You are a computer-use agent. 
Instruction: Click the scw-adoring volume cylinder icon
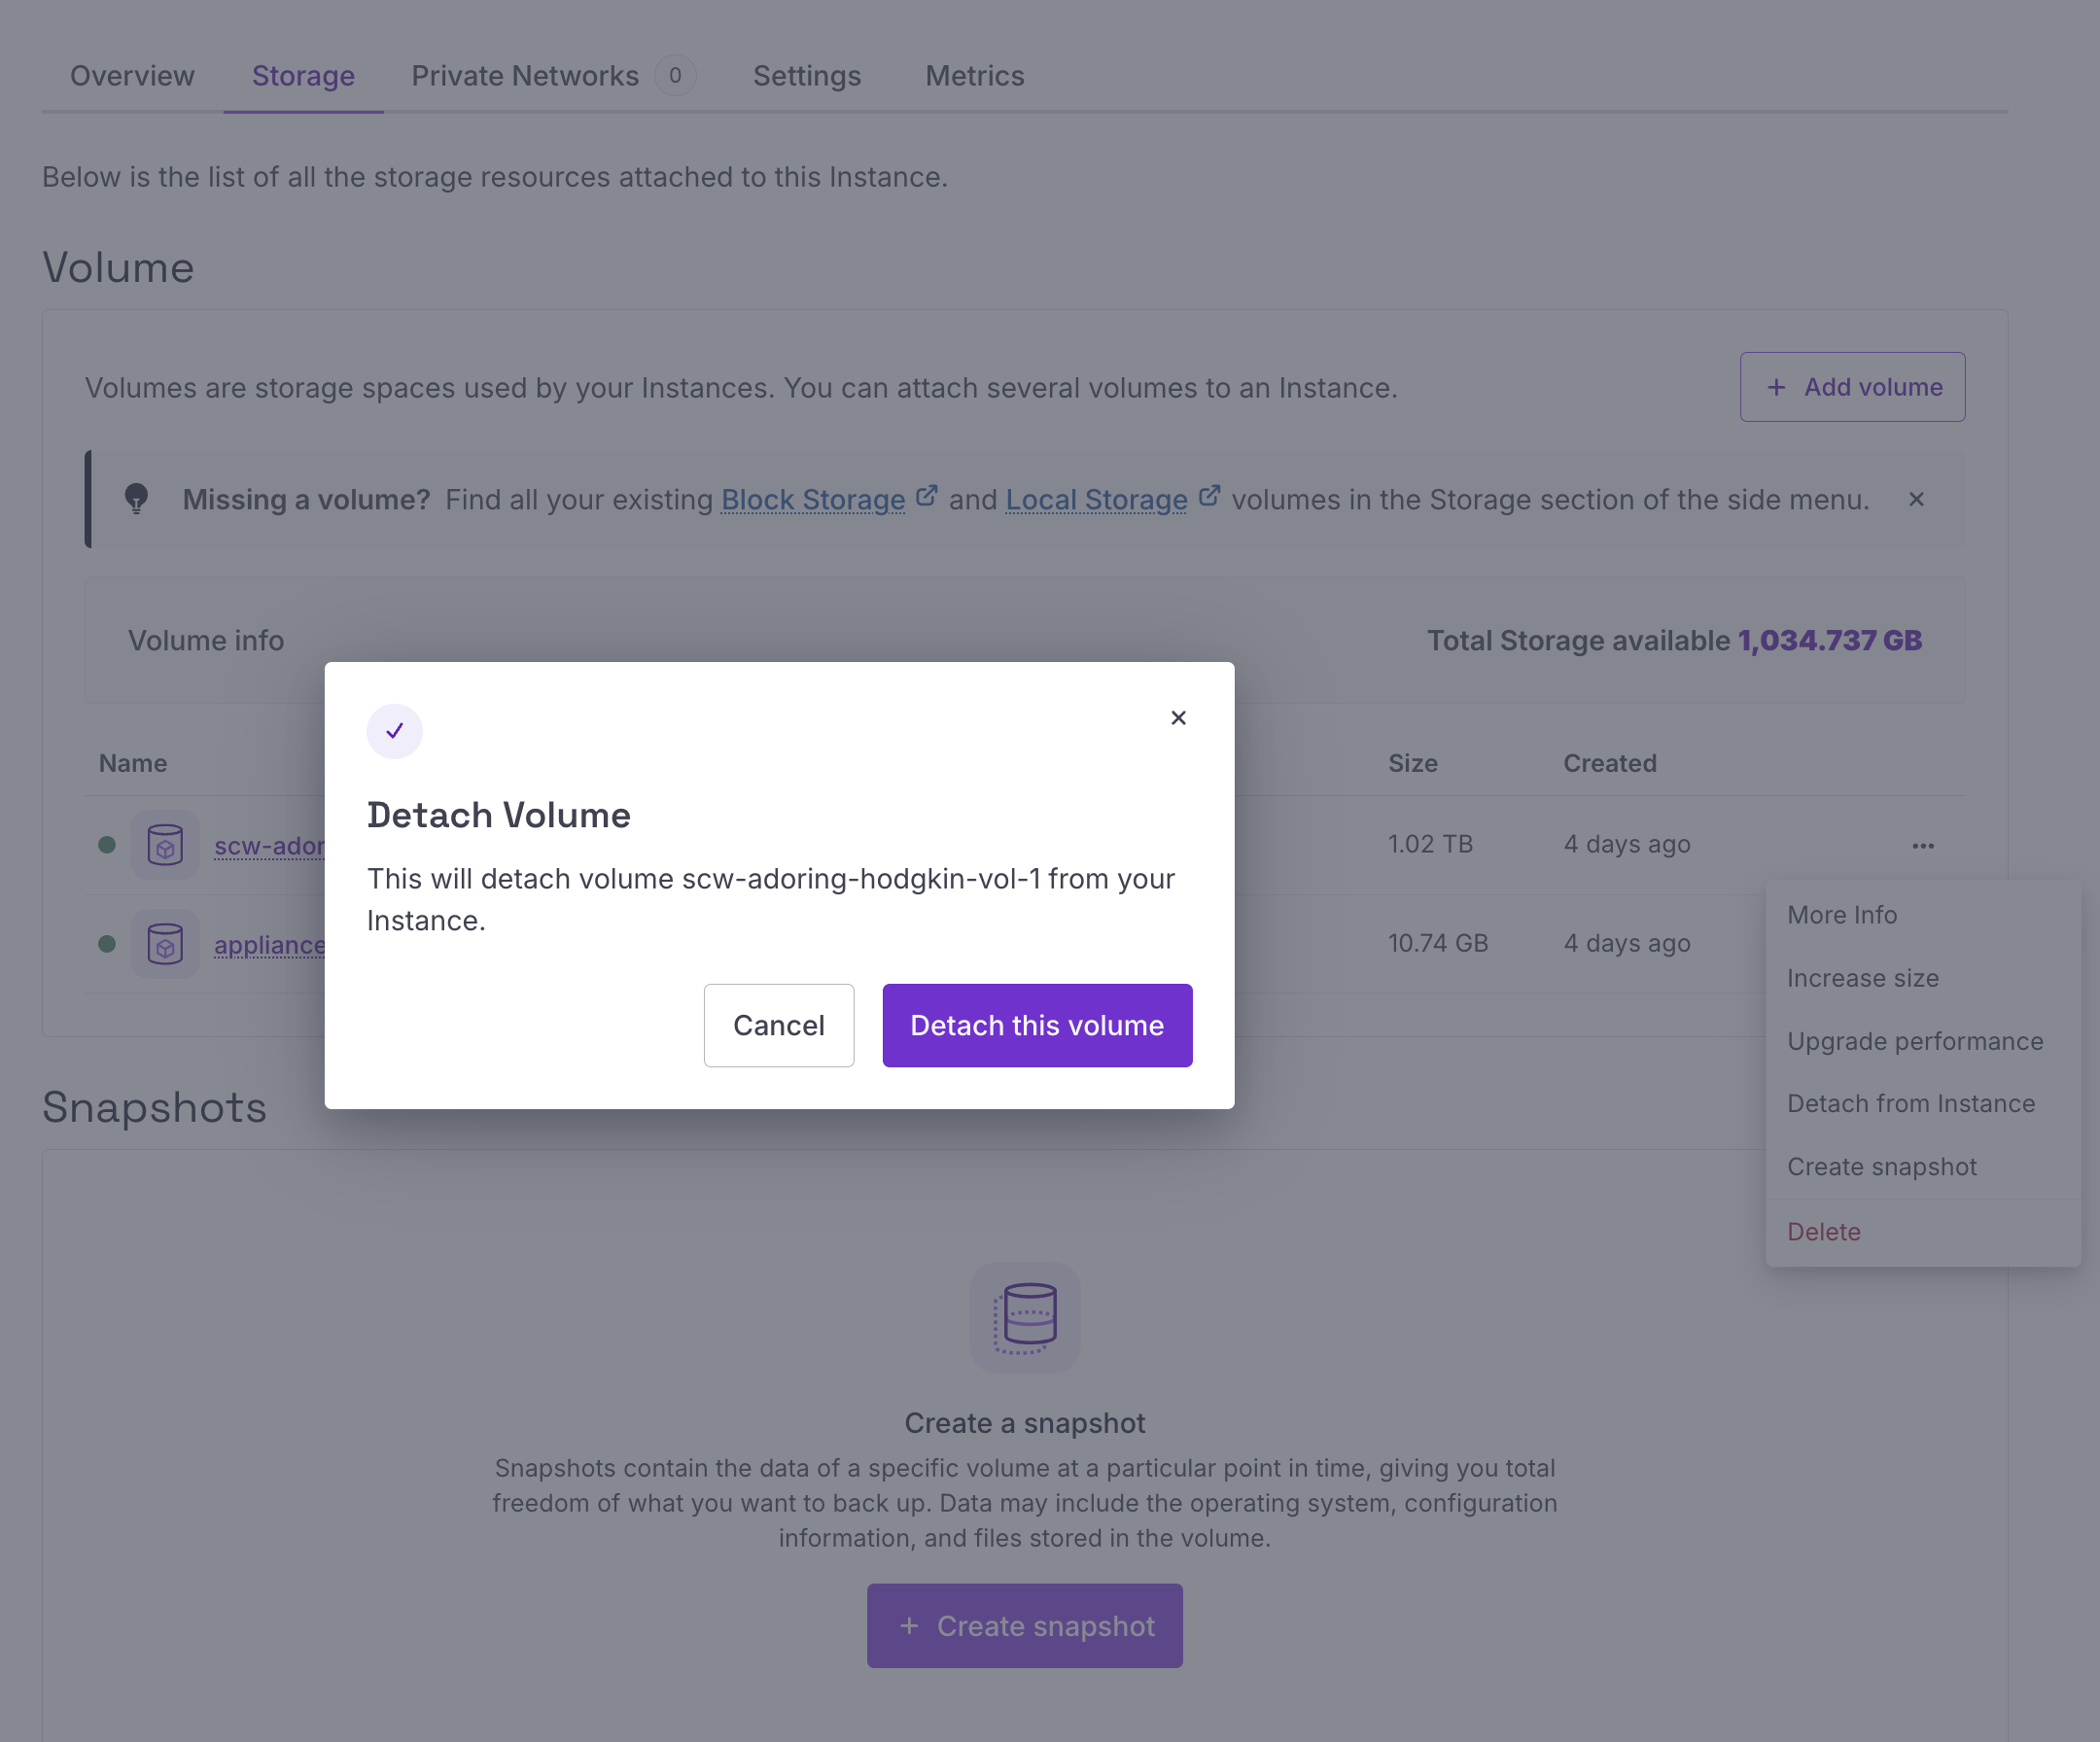coord(165,845)
